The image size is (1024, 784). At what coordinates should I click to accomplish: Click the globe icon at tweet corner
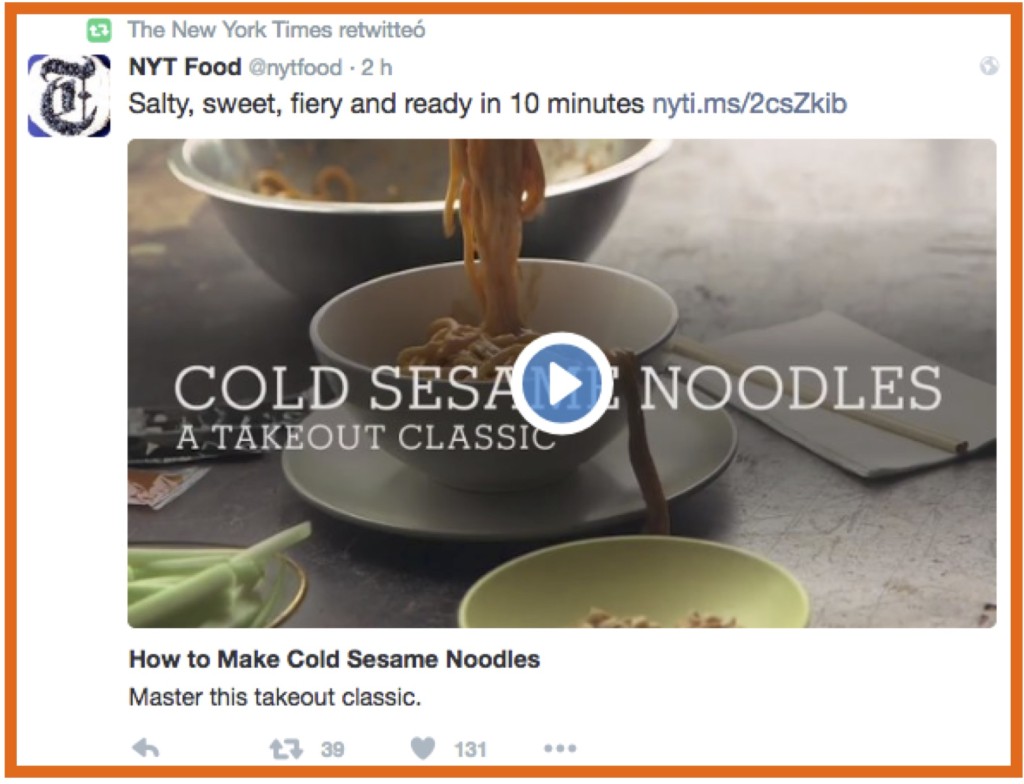coord(989,66)
